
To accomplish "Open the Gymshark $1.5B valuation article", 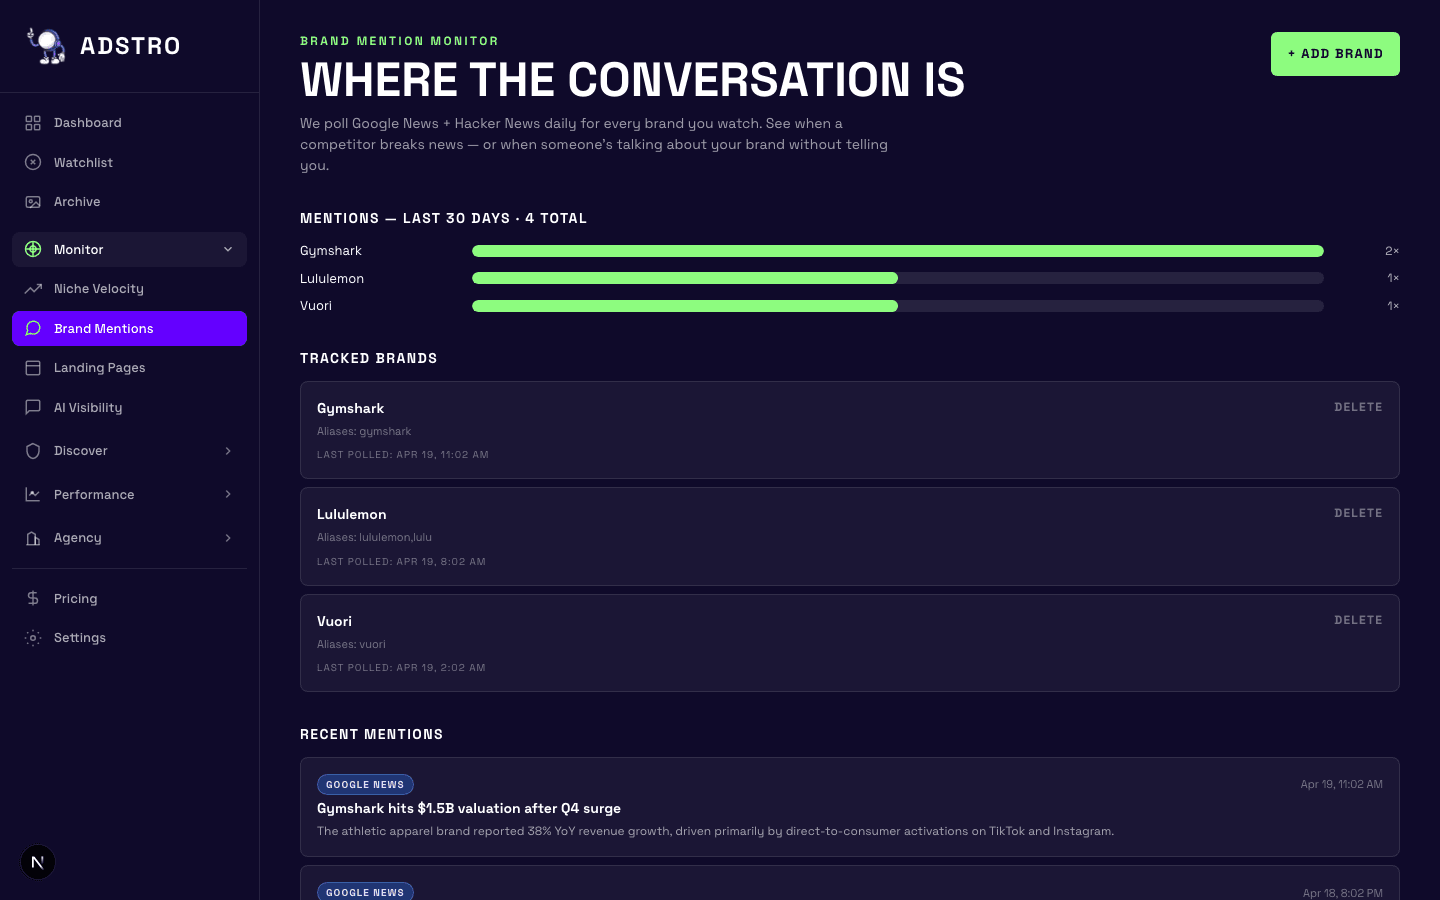I will [469, 808].
